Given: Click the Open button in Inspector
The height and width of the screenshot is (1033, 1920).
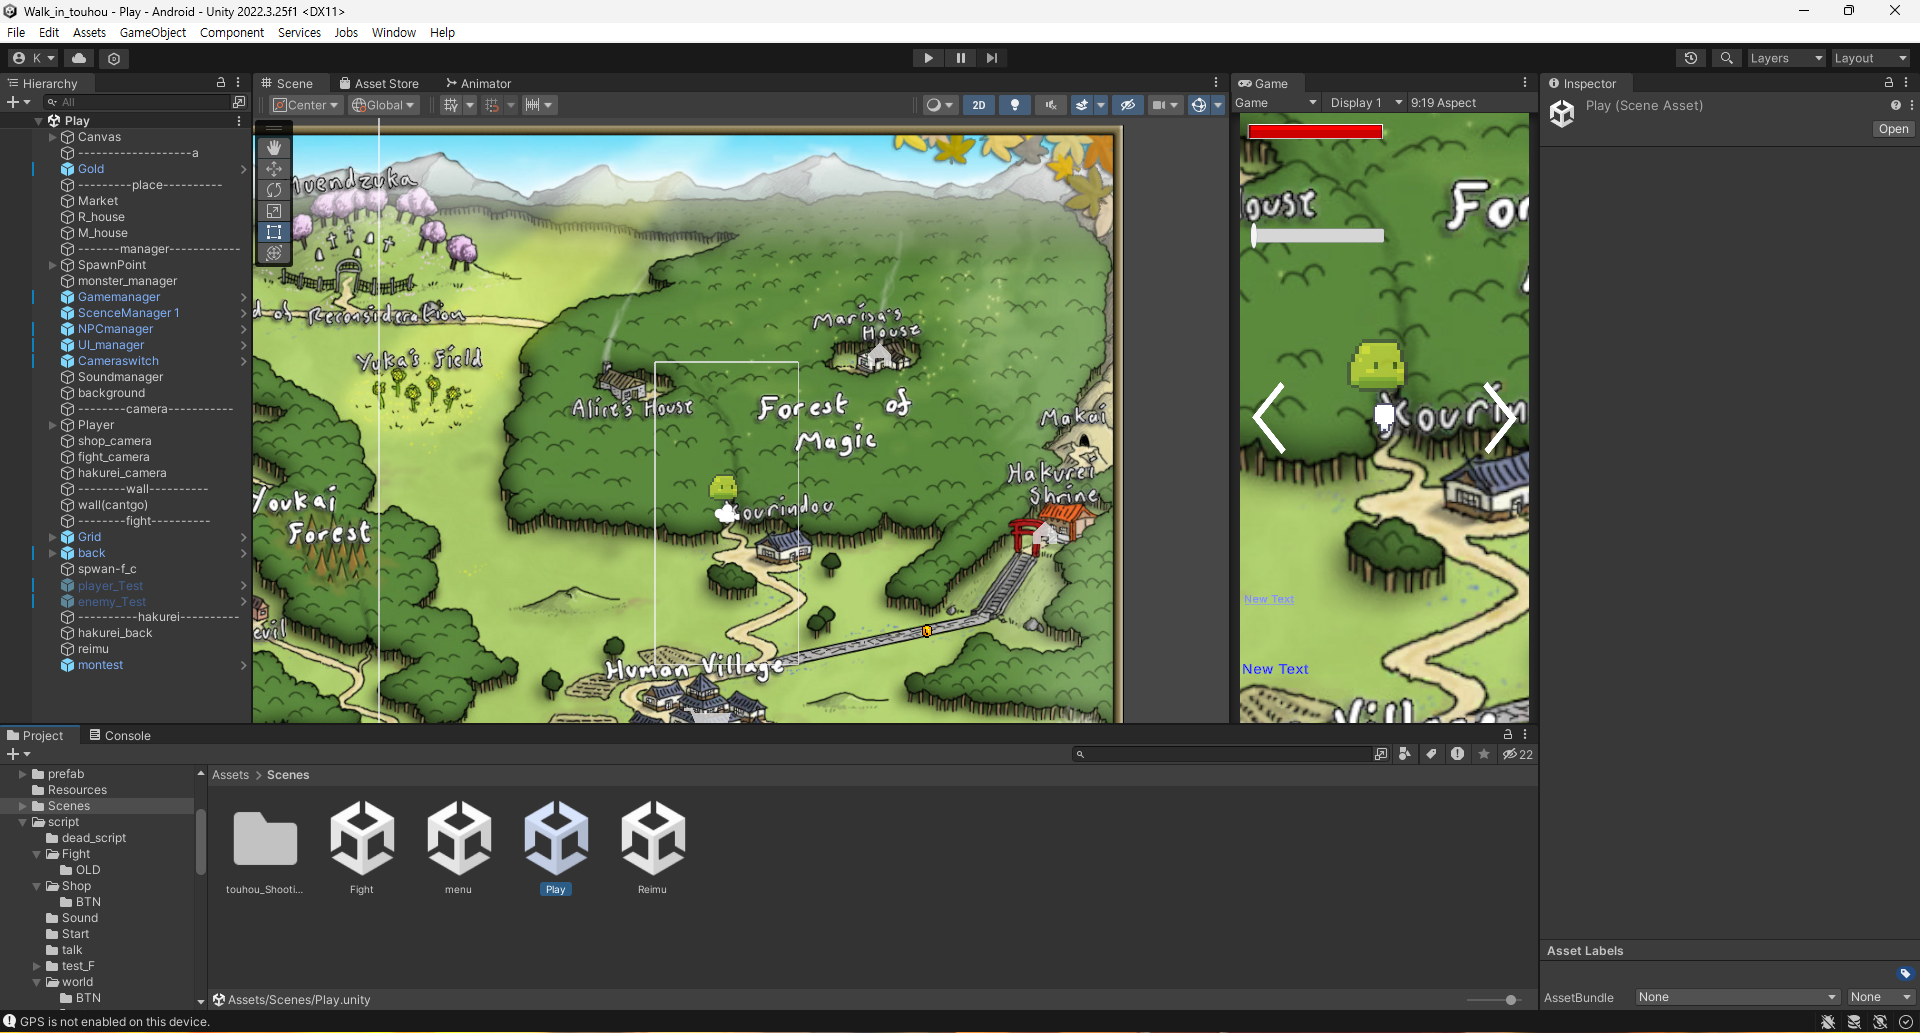Looking at the screenshot, I should (1893, 129).
